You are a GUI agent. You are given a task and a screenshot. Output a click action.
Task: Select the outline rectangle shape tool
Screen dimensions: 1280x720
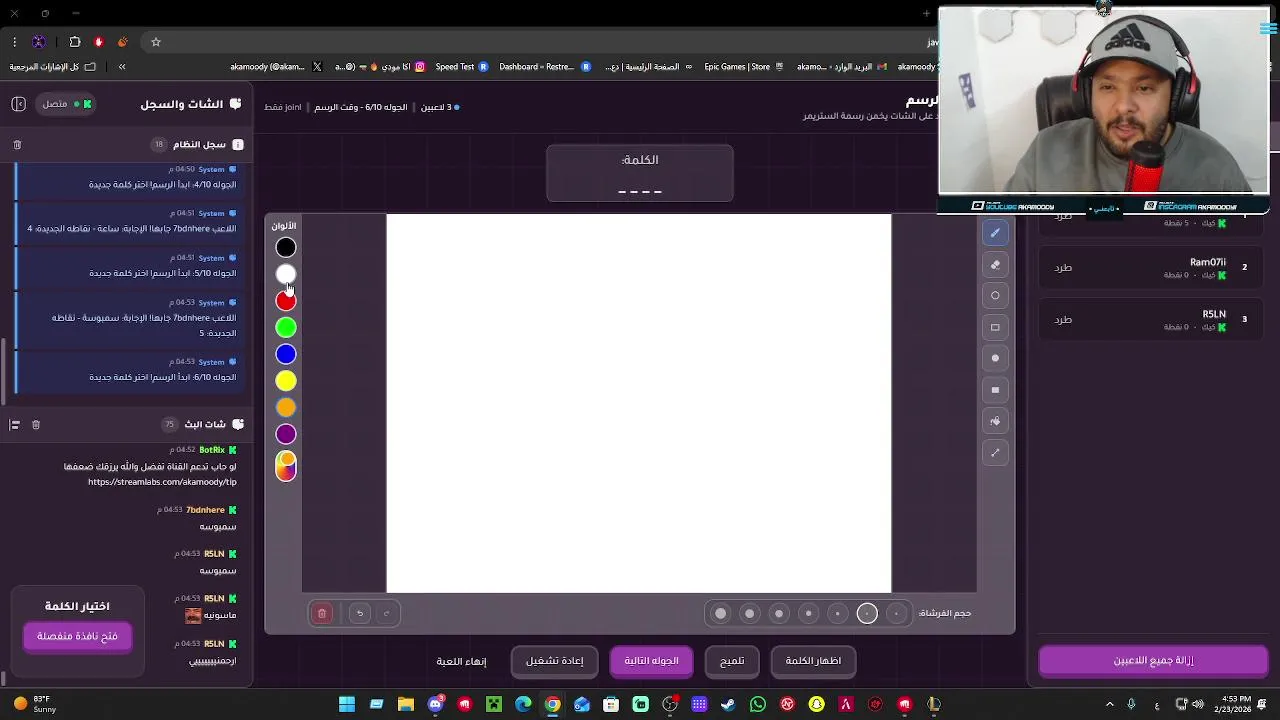(995, 327)
